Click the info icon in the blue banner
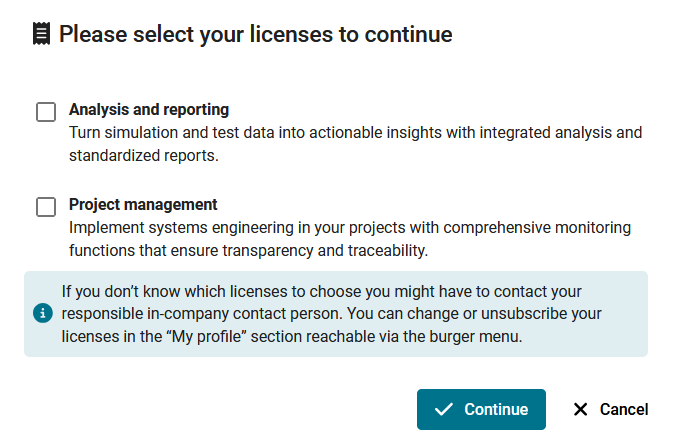The height and width of the screenshot is (435, 673). coord(42,314)
